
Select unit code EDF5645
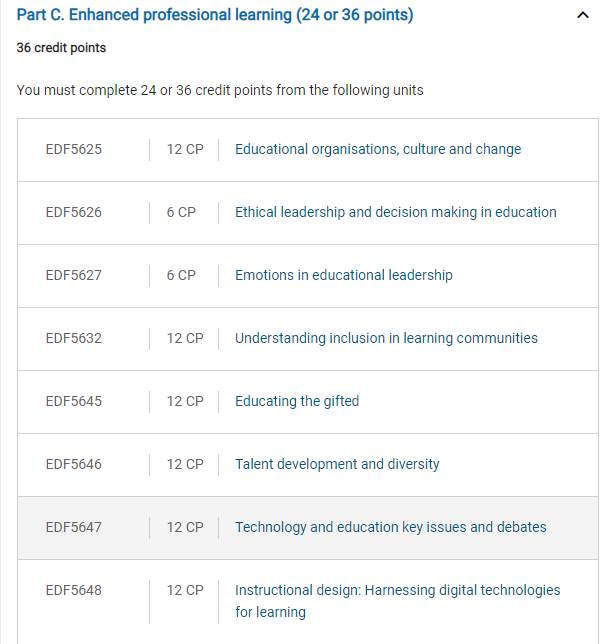74,401
